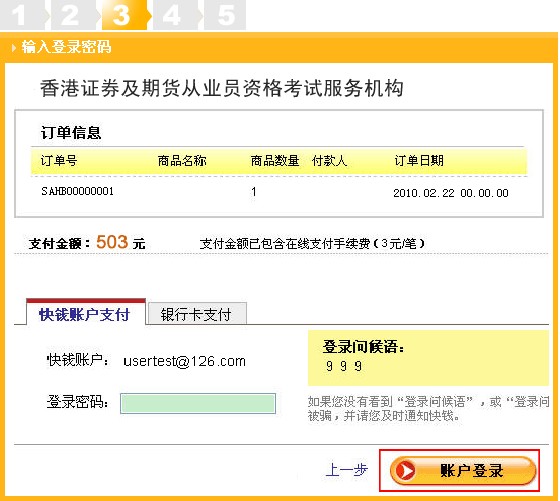Click the usertest@126.com account text

(x=184, y=361)
